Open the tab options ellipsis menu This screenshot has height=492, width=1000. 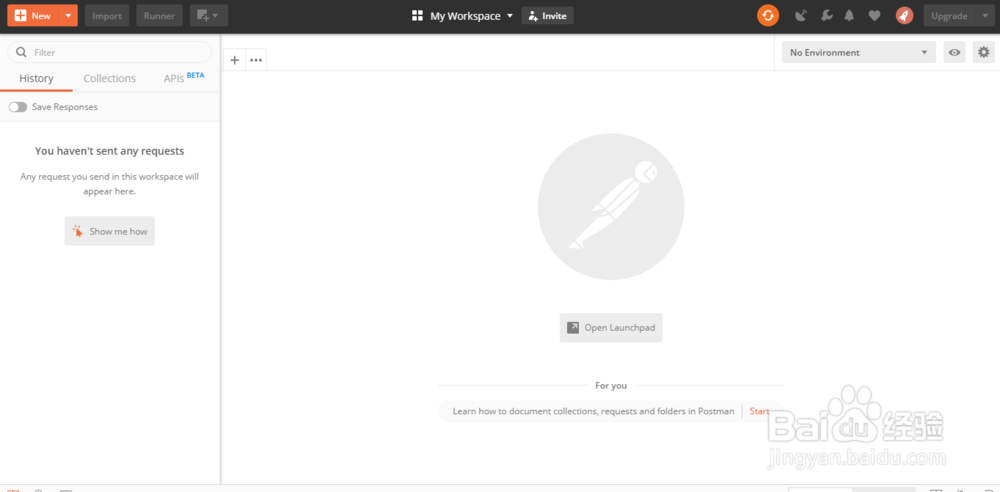[256, 60]
